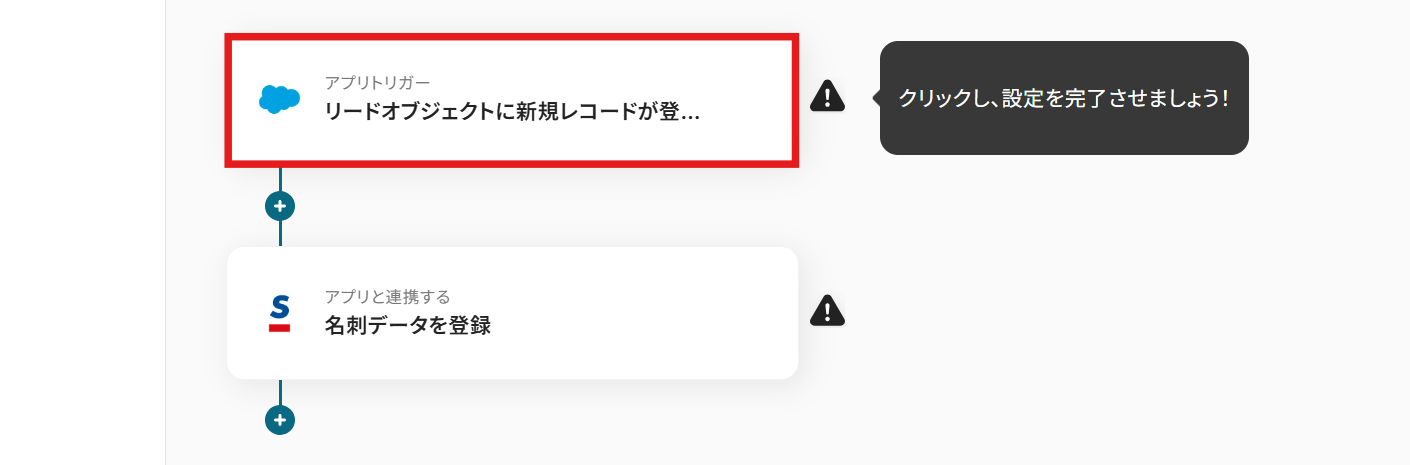Click the 名刺データを登録 title text
This screenshot has height=465, width=1410.
(408, 326)
